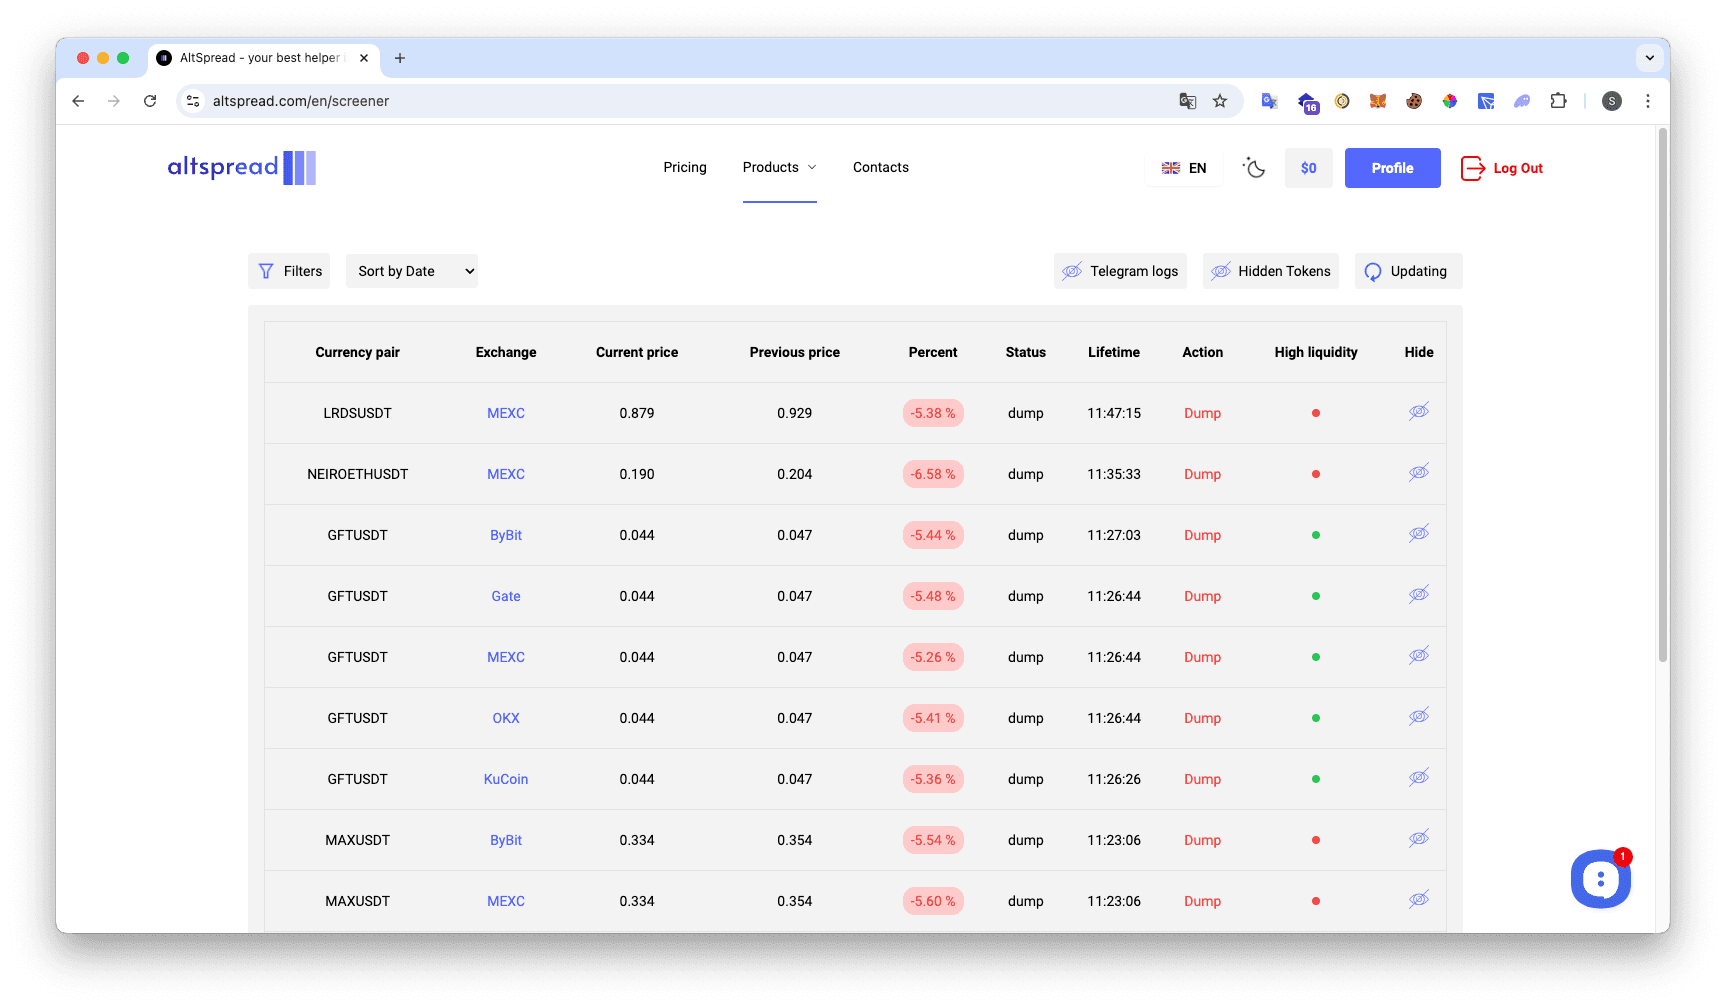1726x1007 pixels.
Task: Open a new browser tab
Action: 400,58
